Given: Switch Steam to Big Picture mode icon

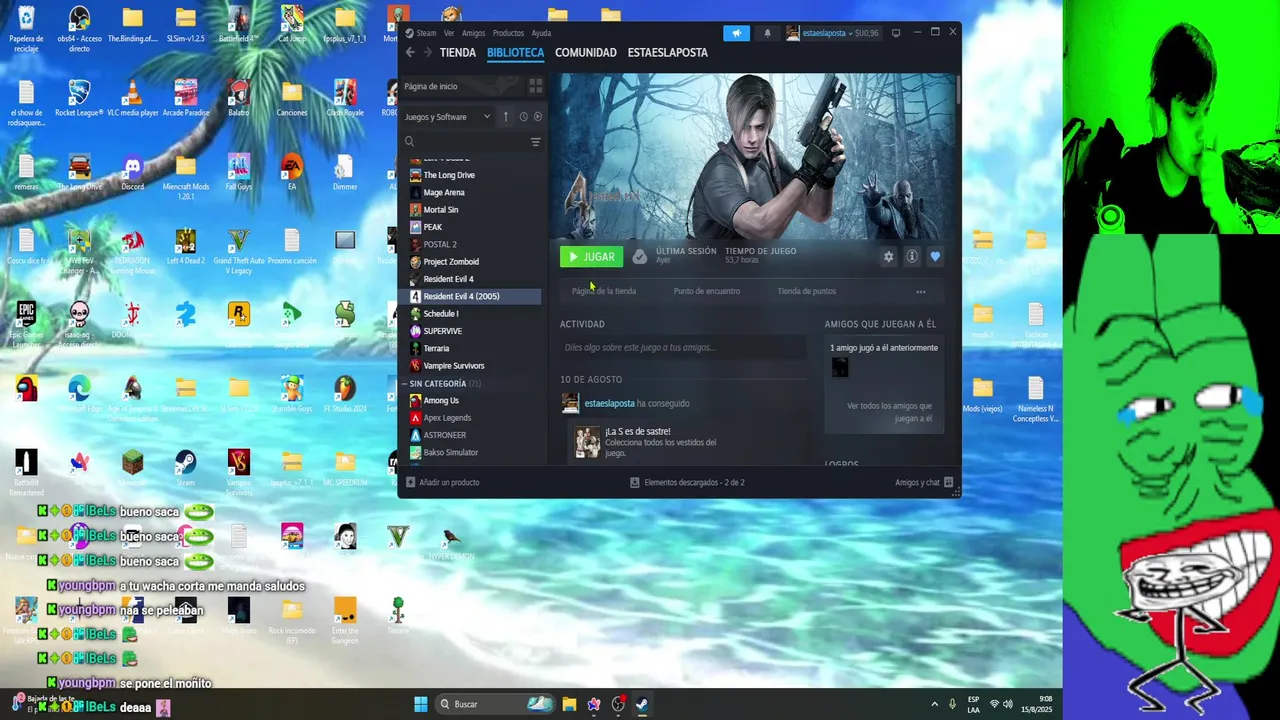Looking at the screenshot, I should pos(895,33).
